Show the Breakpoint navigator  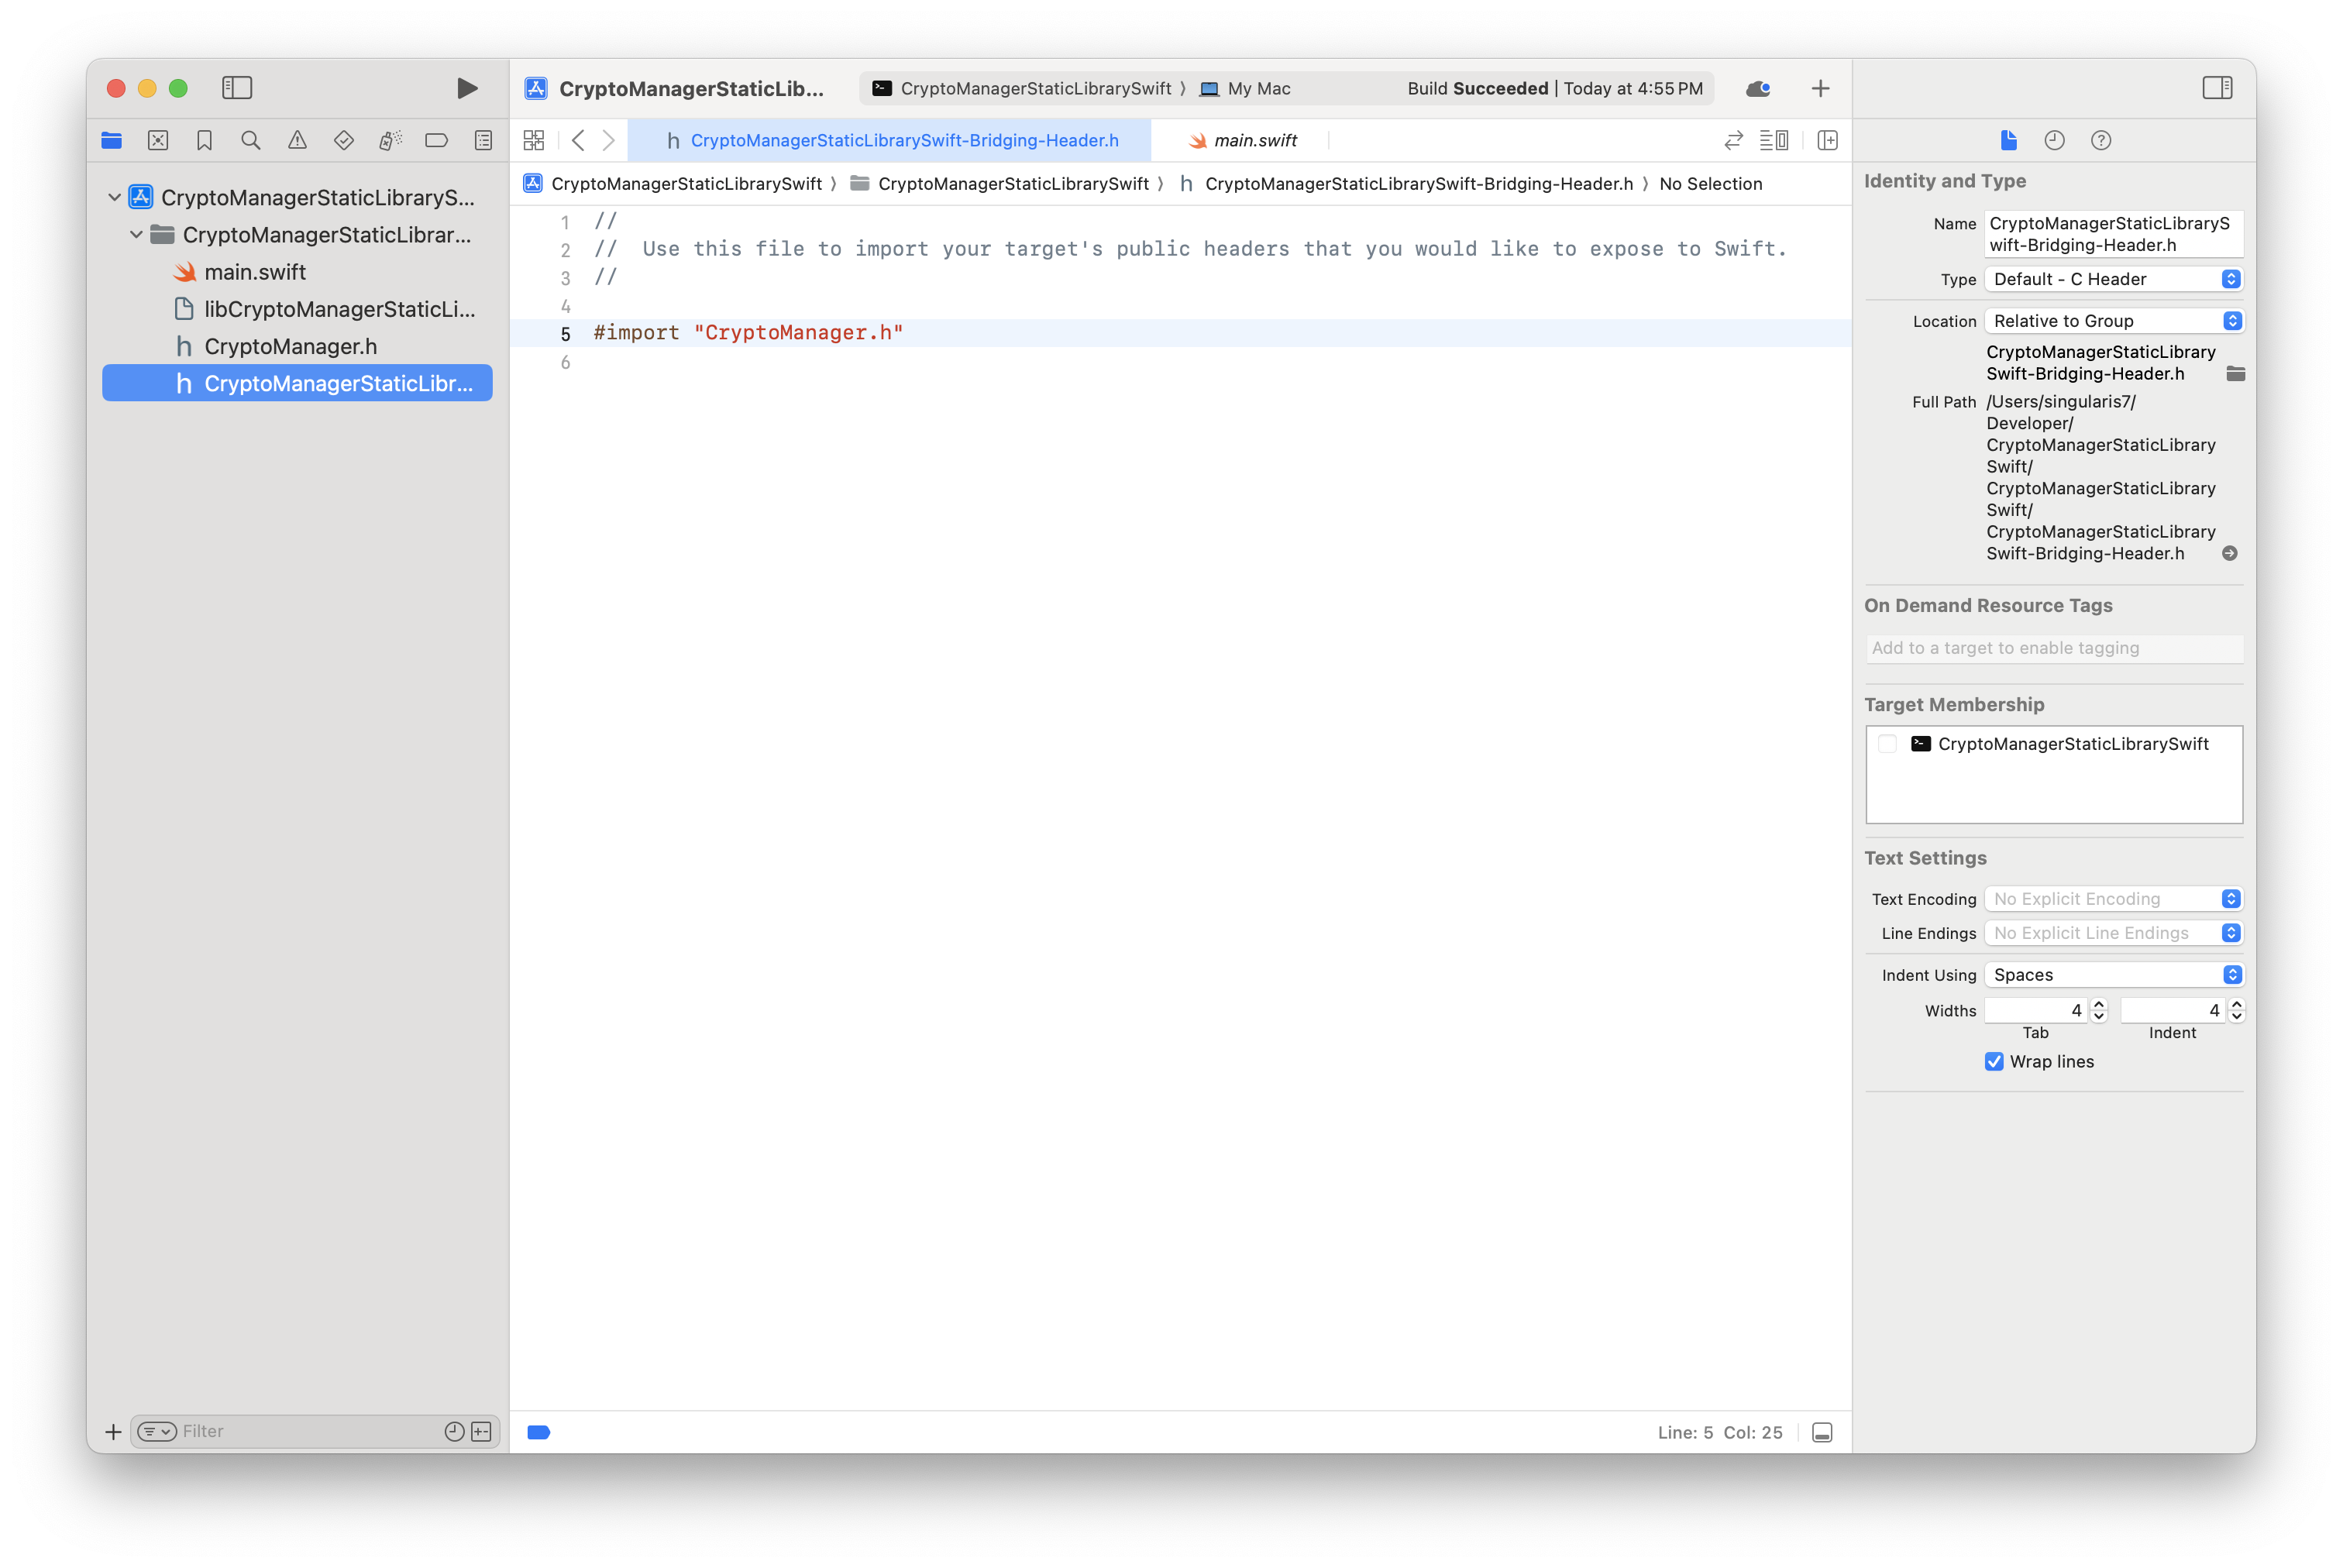click(436, 141)
